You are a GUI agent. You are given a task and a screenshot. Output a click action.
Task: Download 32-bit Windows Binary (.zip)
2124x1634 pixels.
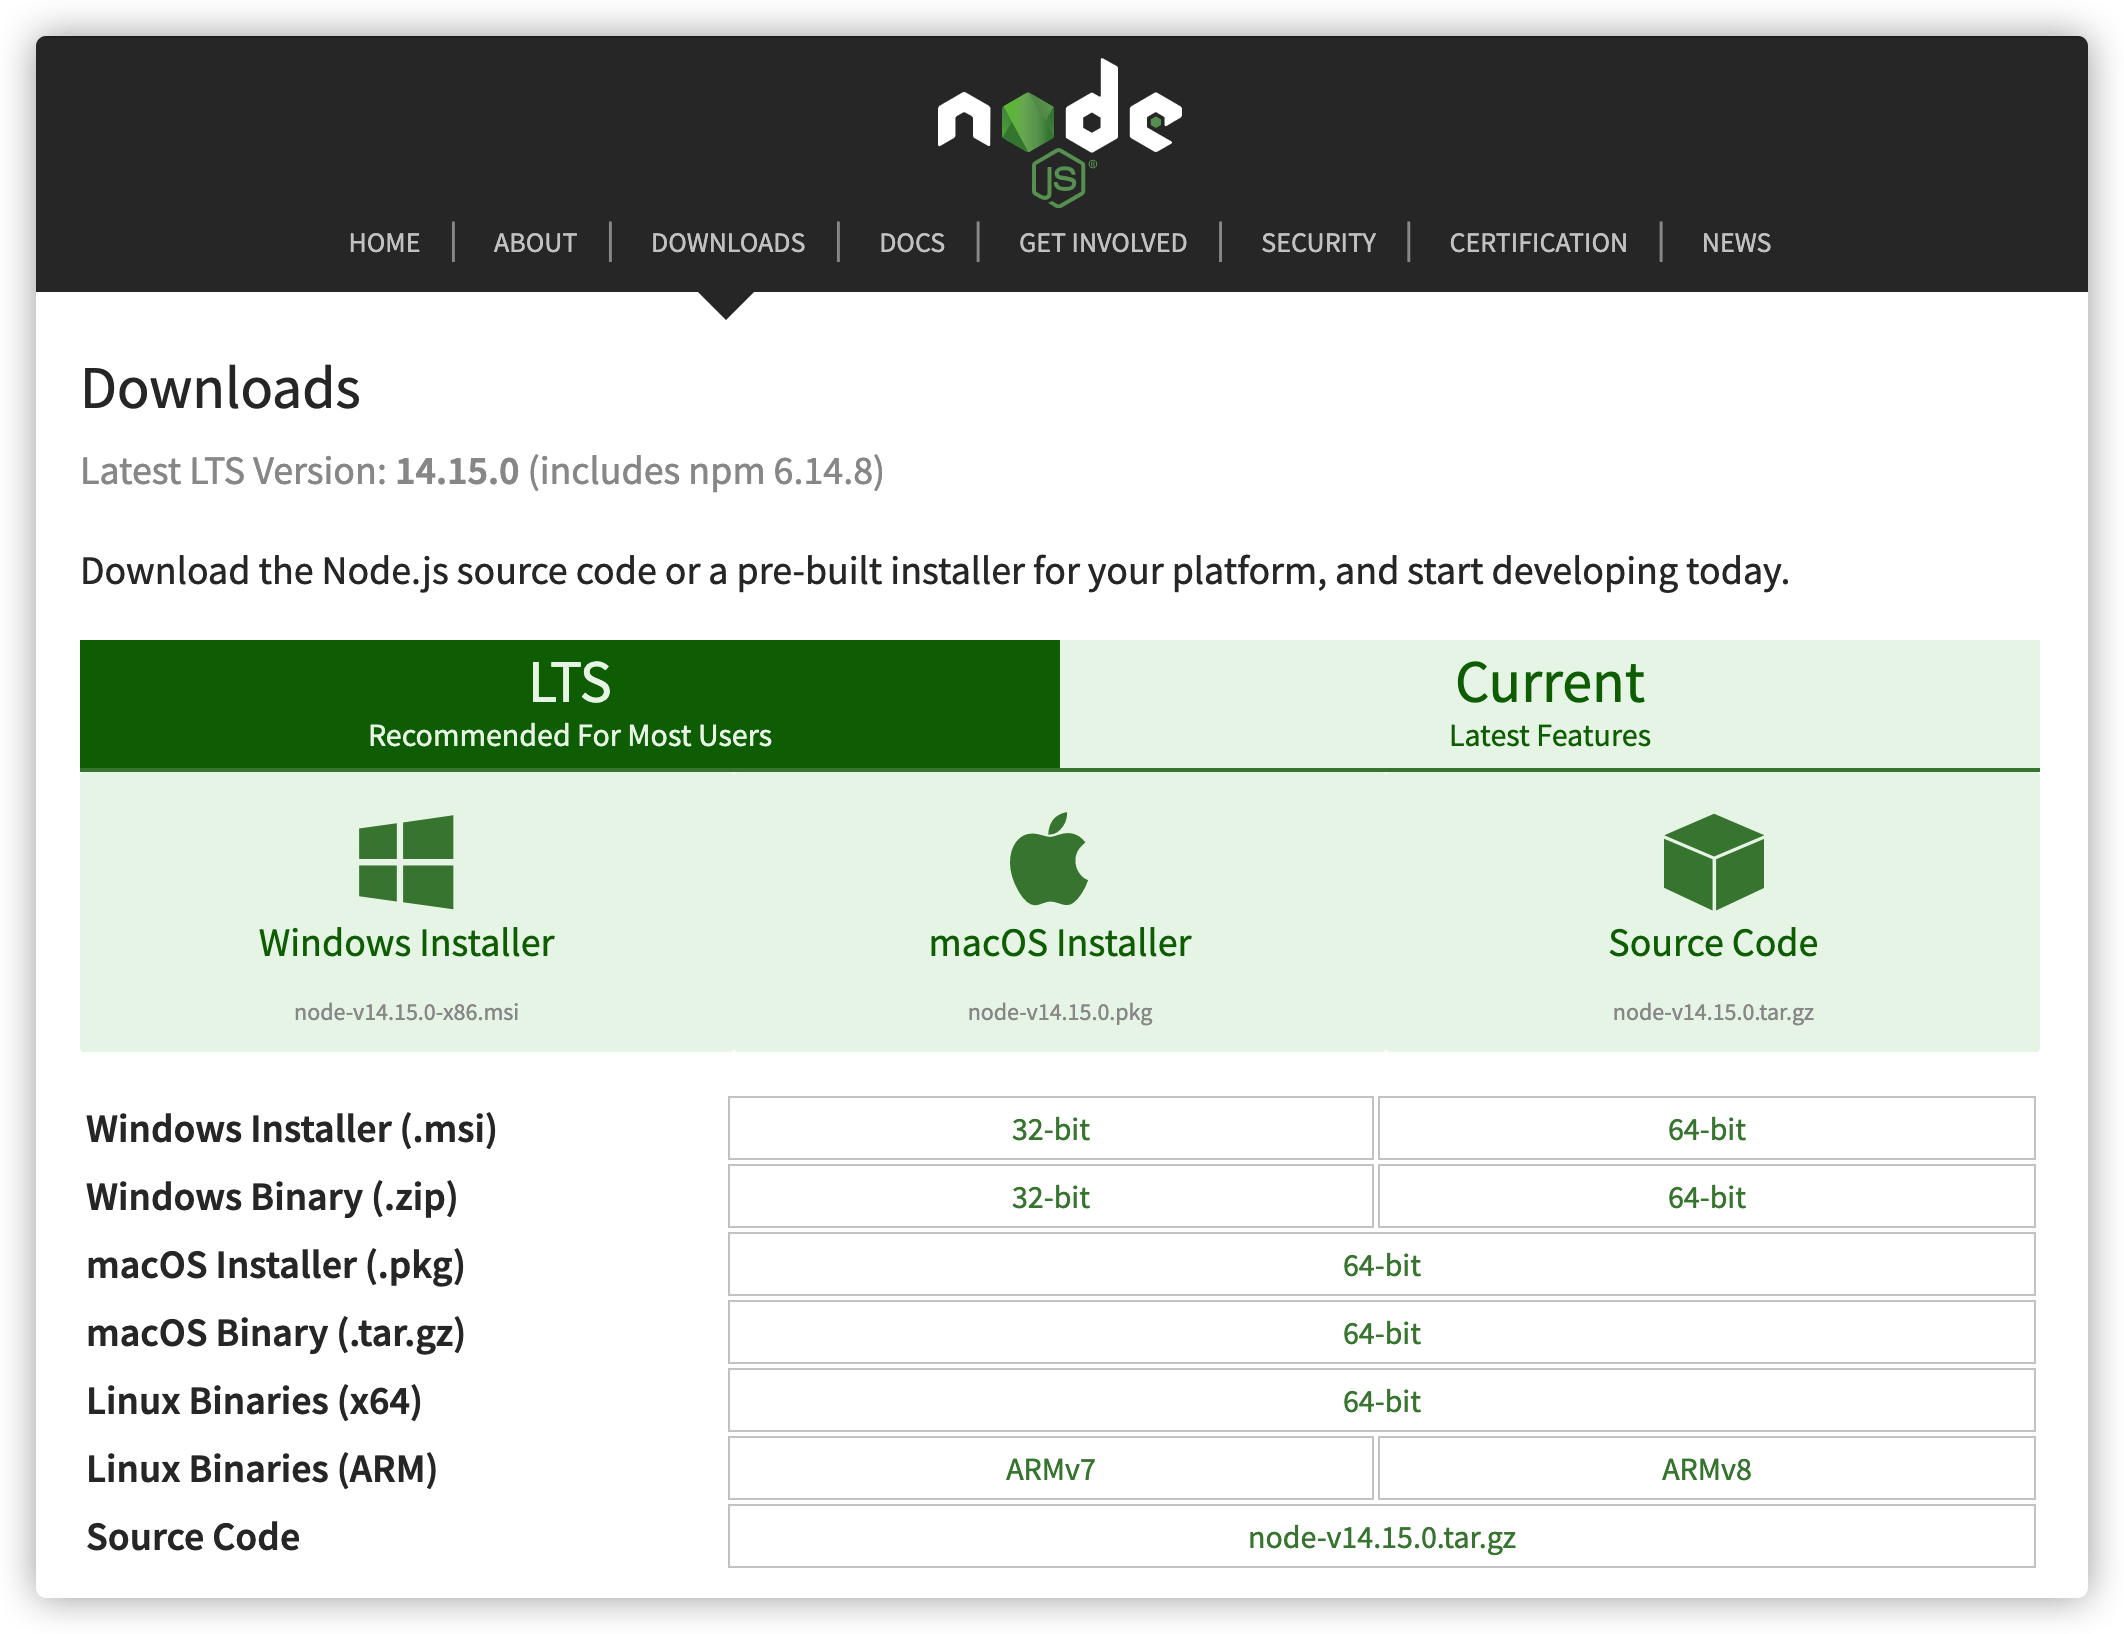[x=1050, y=1197]
